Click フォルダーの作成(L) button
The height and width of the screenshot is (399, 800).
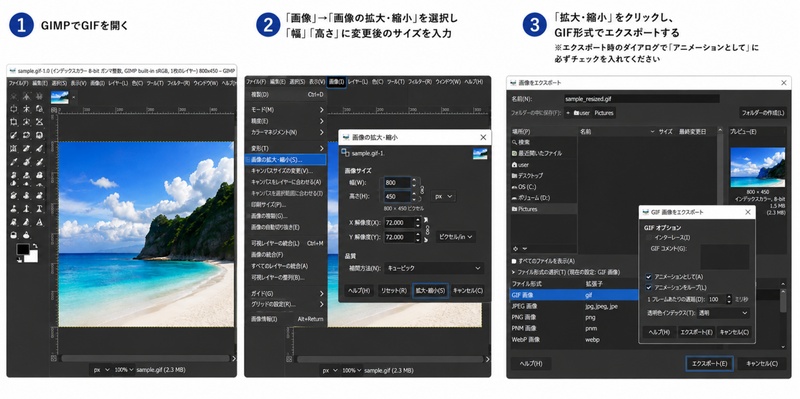pos(763,113)
